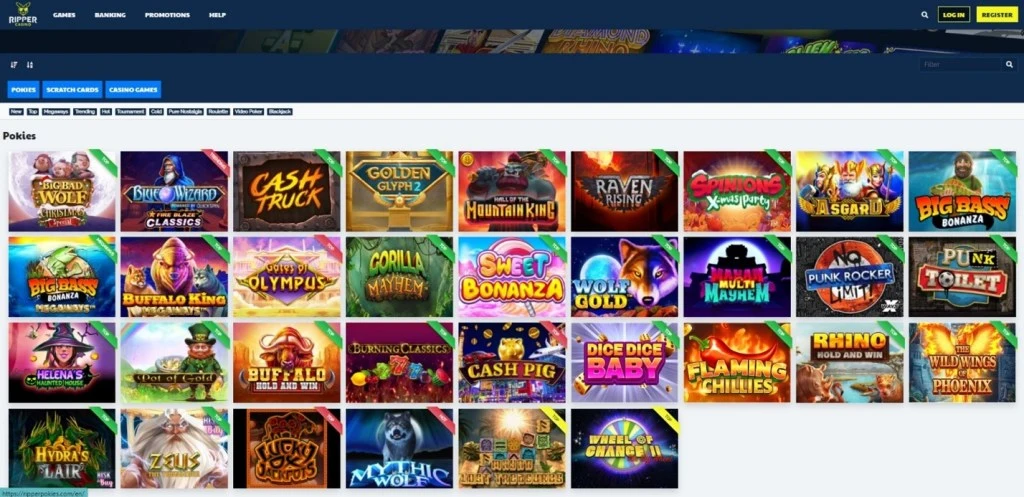The image size is (1024, 497).
Task: Click the alphabetical sort icon
Action: click(x=14, y=65)
